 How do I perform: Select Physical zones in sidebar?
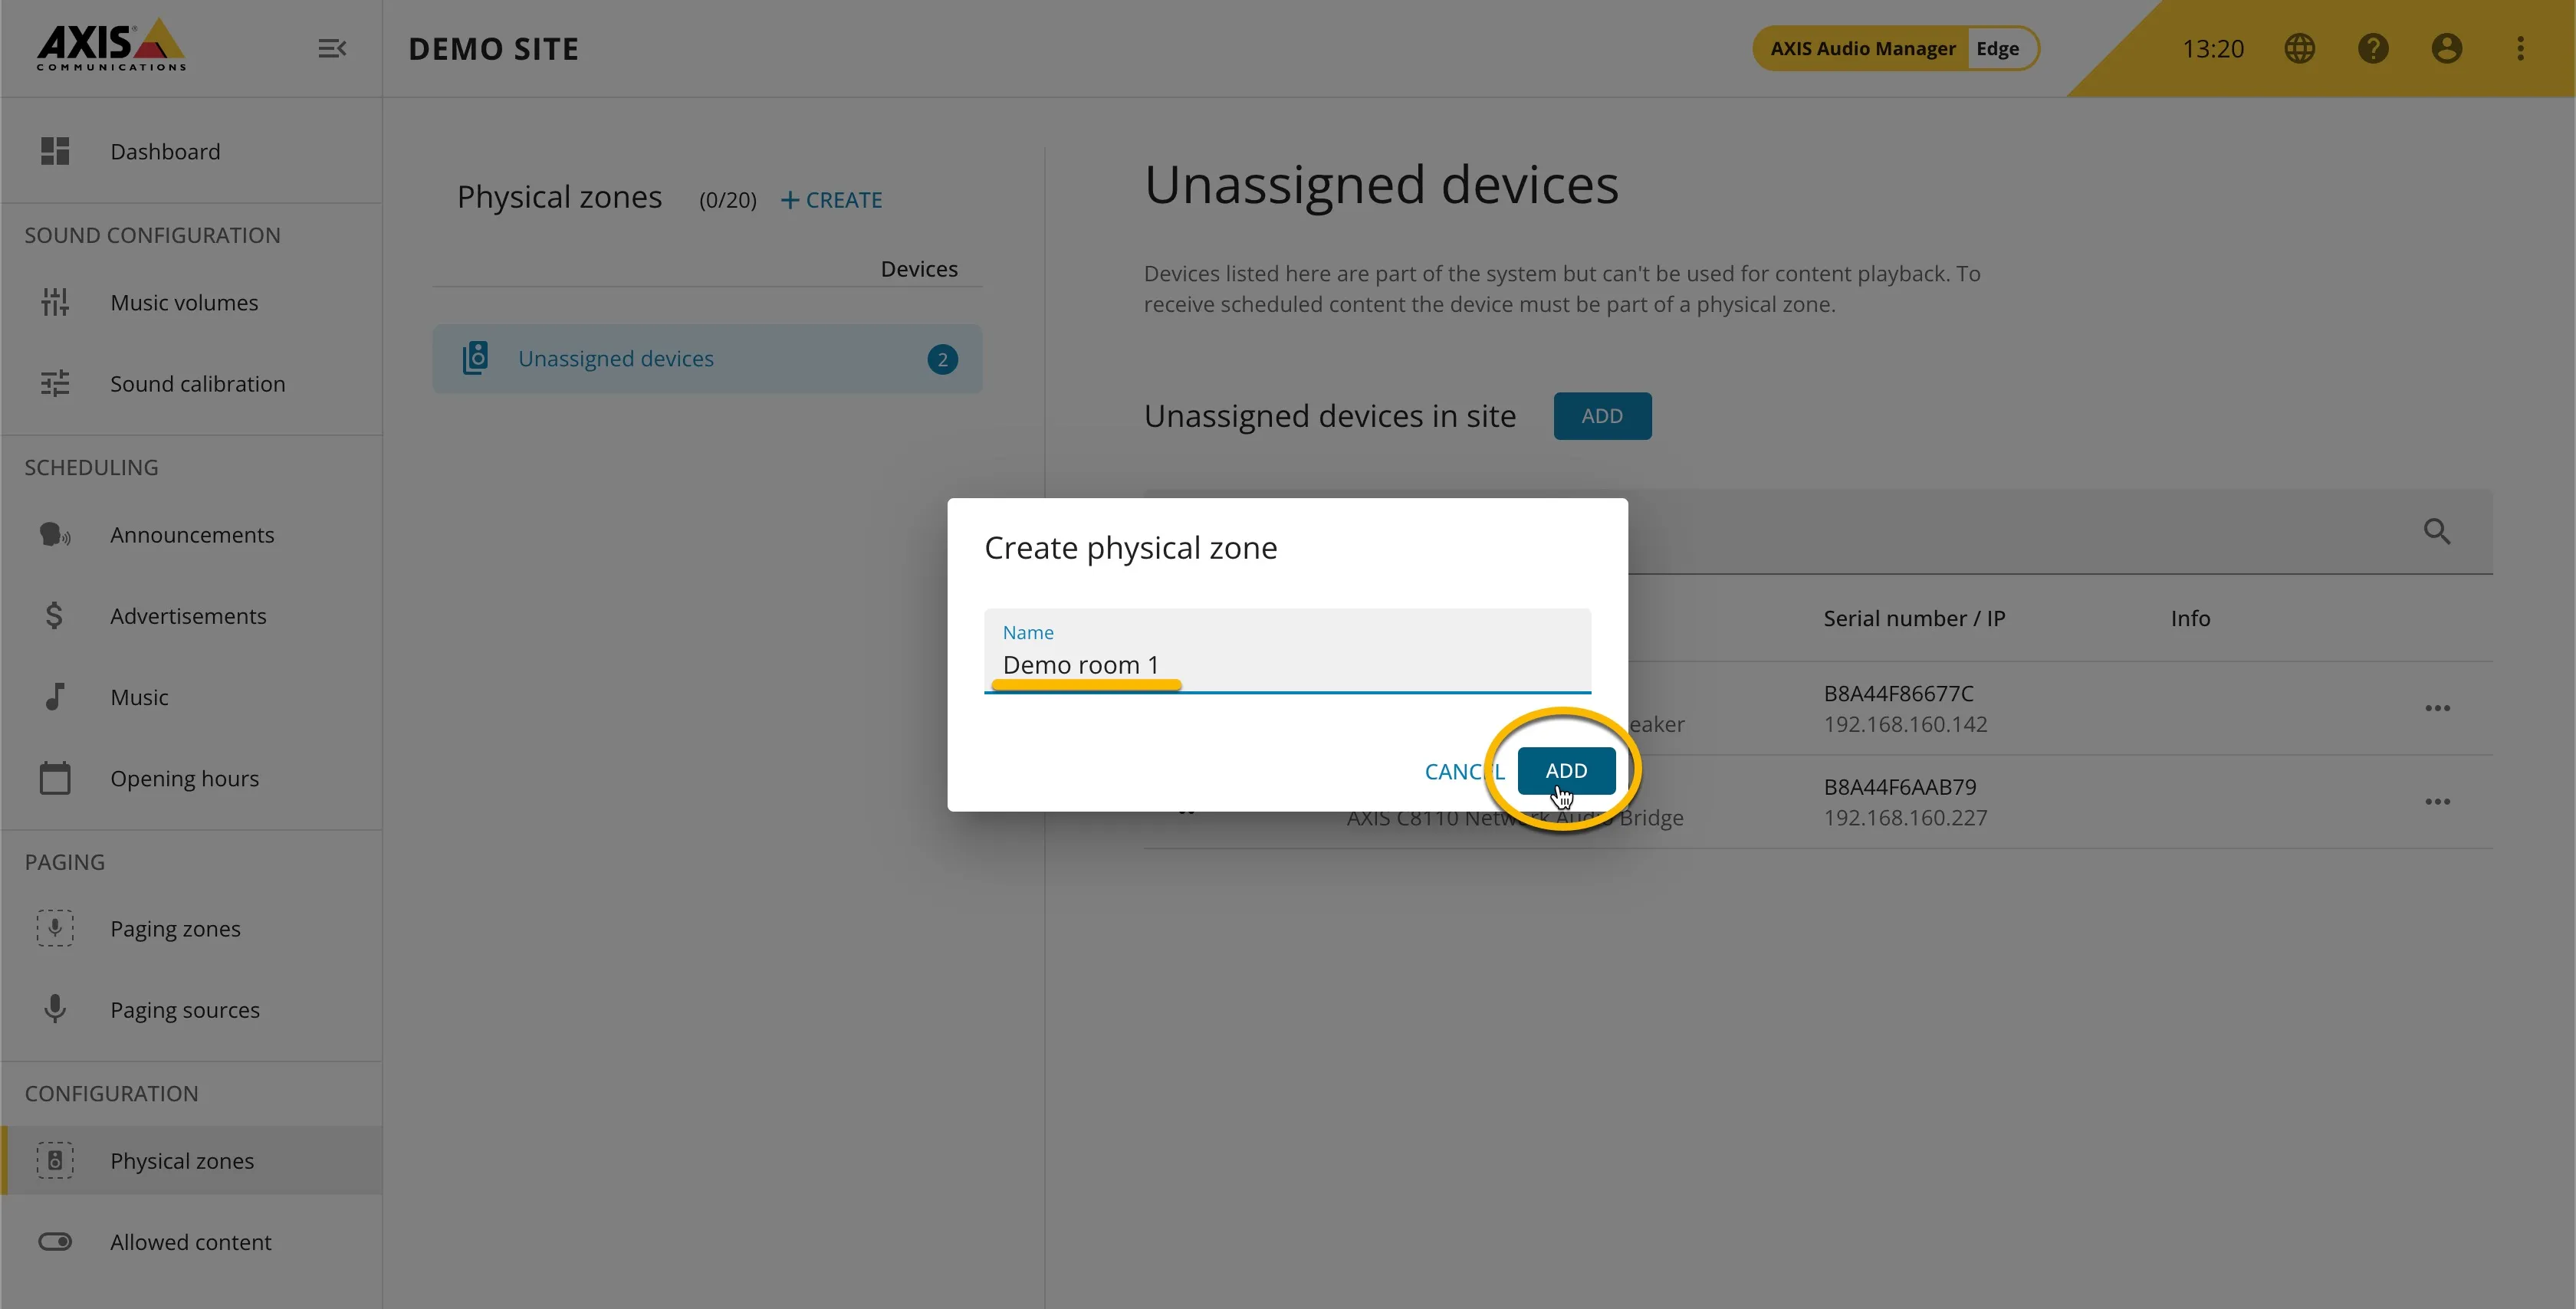click(x=191, y=1161)
